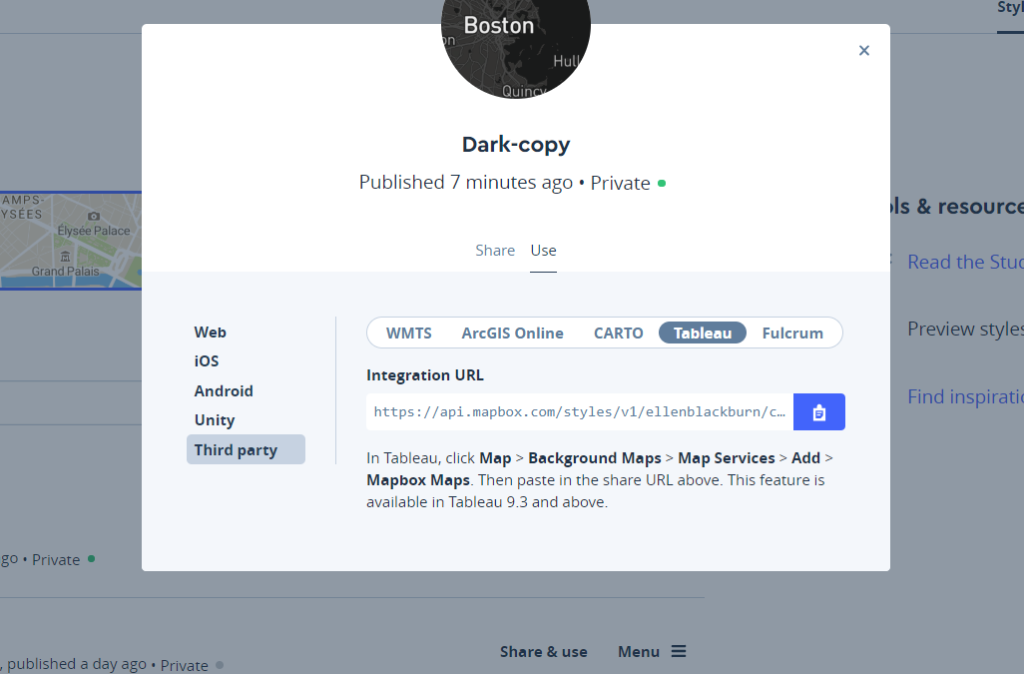The width and height of the screenshot is (1024, 674).
Task: Open the Read the Studio link
Action: click(965, 262)
